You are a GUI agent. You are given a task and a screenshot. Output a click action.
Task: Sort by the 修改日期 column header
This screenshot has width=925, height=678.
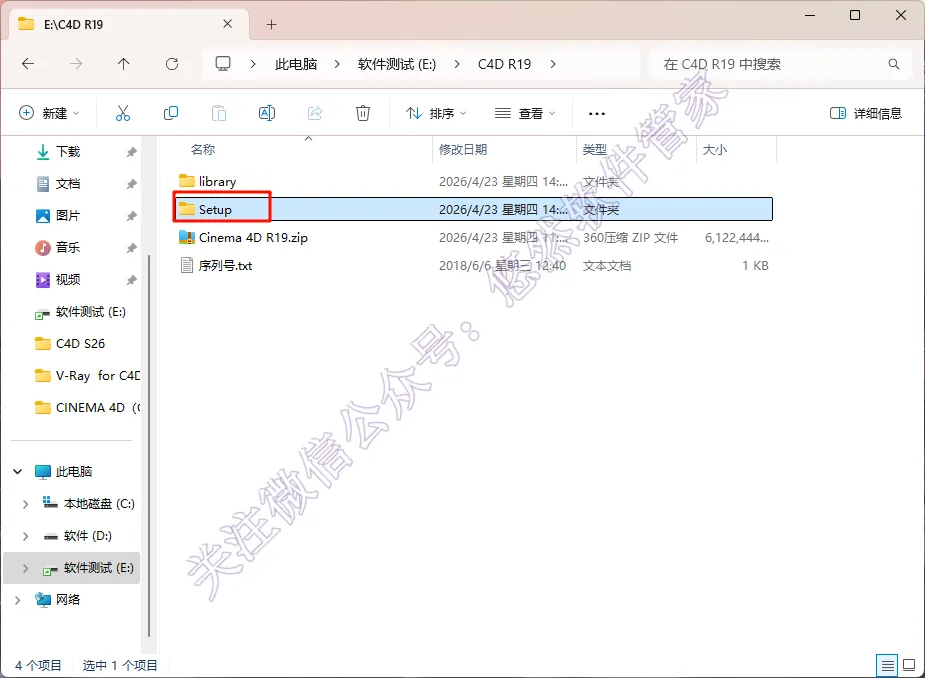463,149
